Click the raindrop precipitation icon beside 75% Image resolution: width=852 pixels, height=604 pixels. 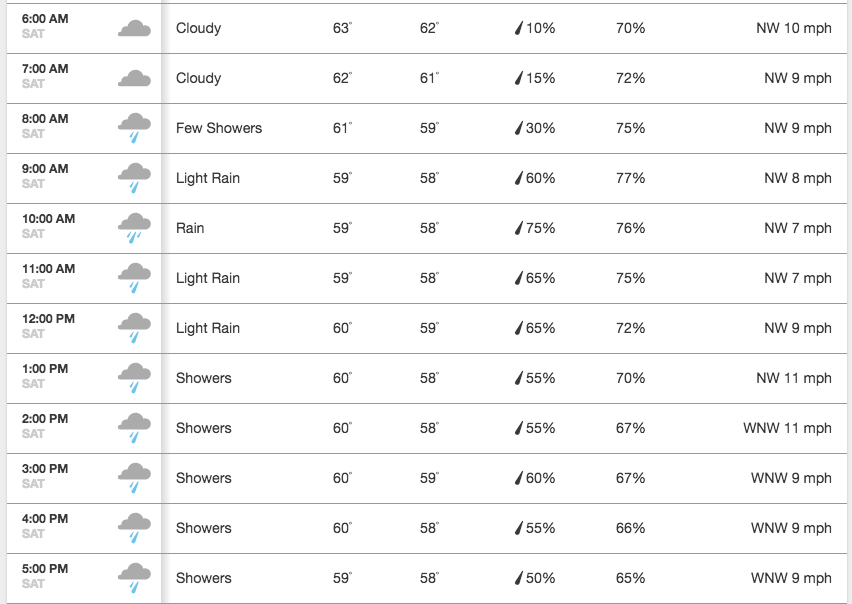point(518,228)
